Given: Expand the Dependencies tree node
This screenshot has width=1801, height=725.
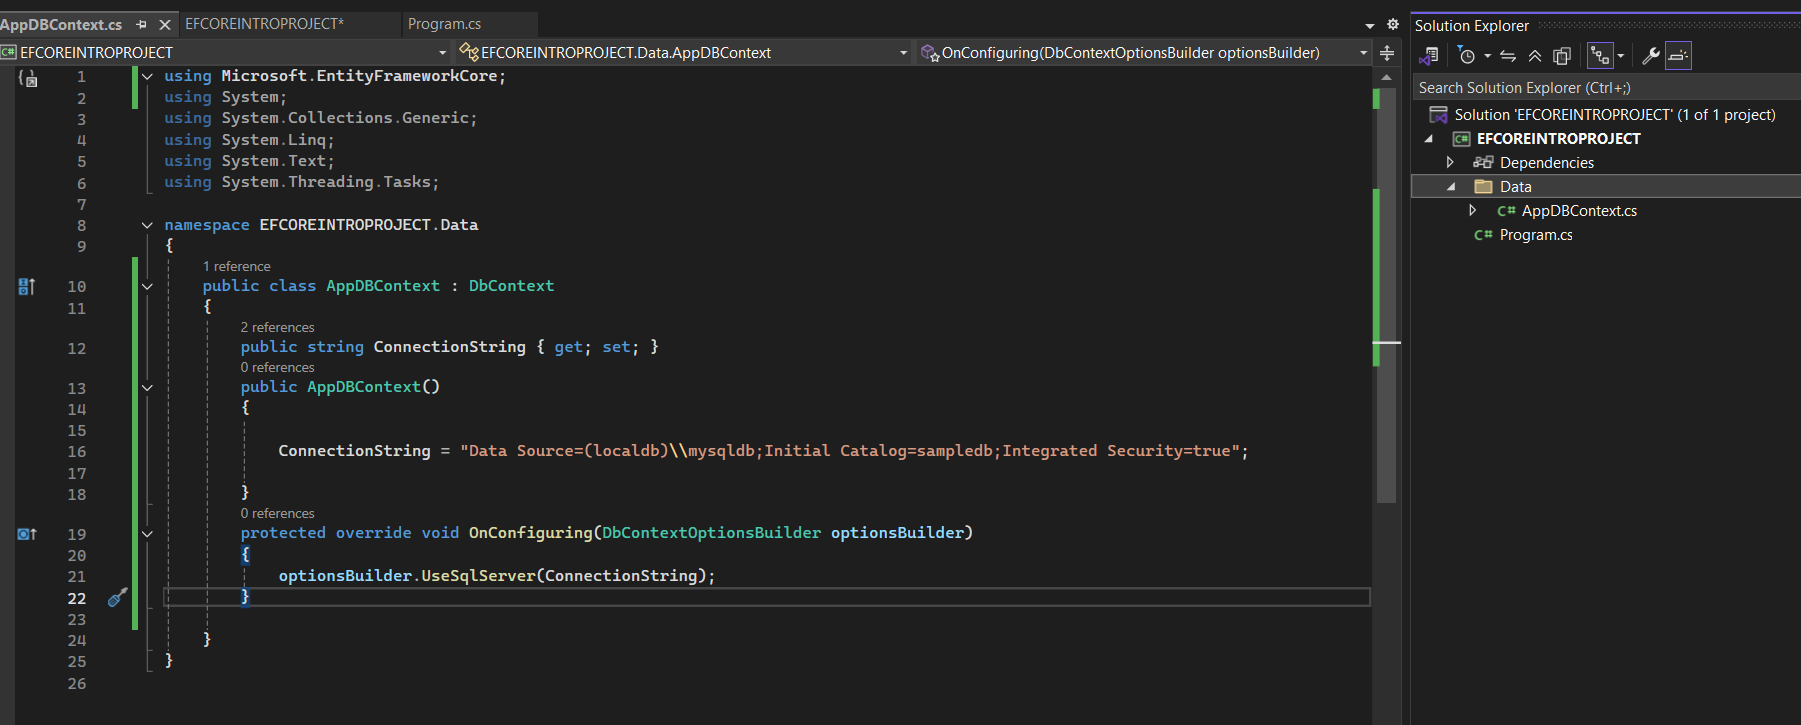Looking at the screenshot, I should point(1450,162).
